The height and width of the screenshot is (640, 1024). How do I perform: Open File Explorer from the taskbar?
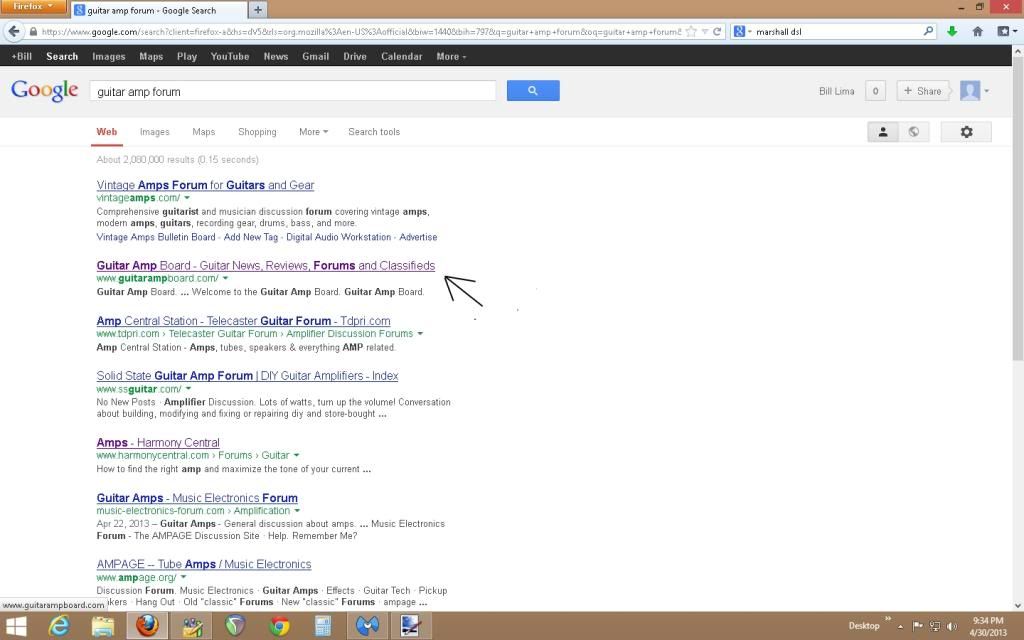click(x=103, y=626)
